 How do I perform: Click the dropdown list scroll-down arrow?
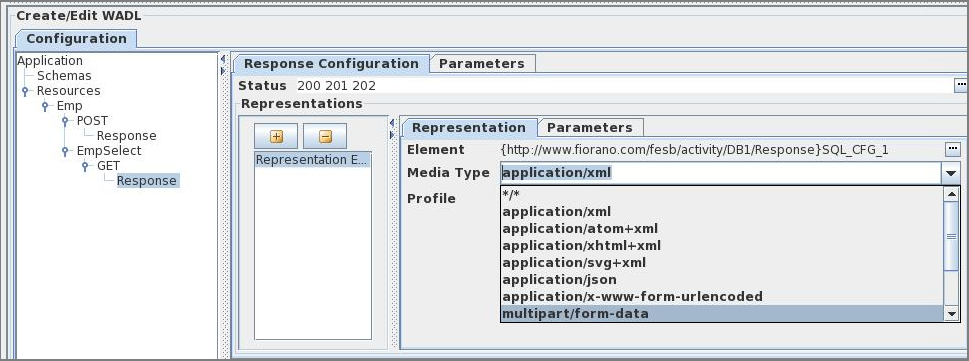[x=952, y=314]
